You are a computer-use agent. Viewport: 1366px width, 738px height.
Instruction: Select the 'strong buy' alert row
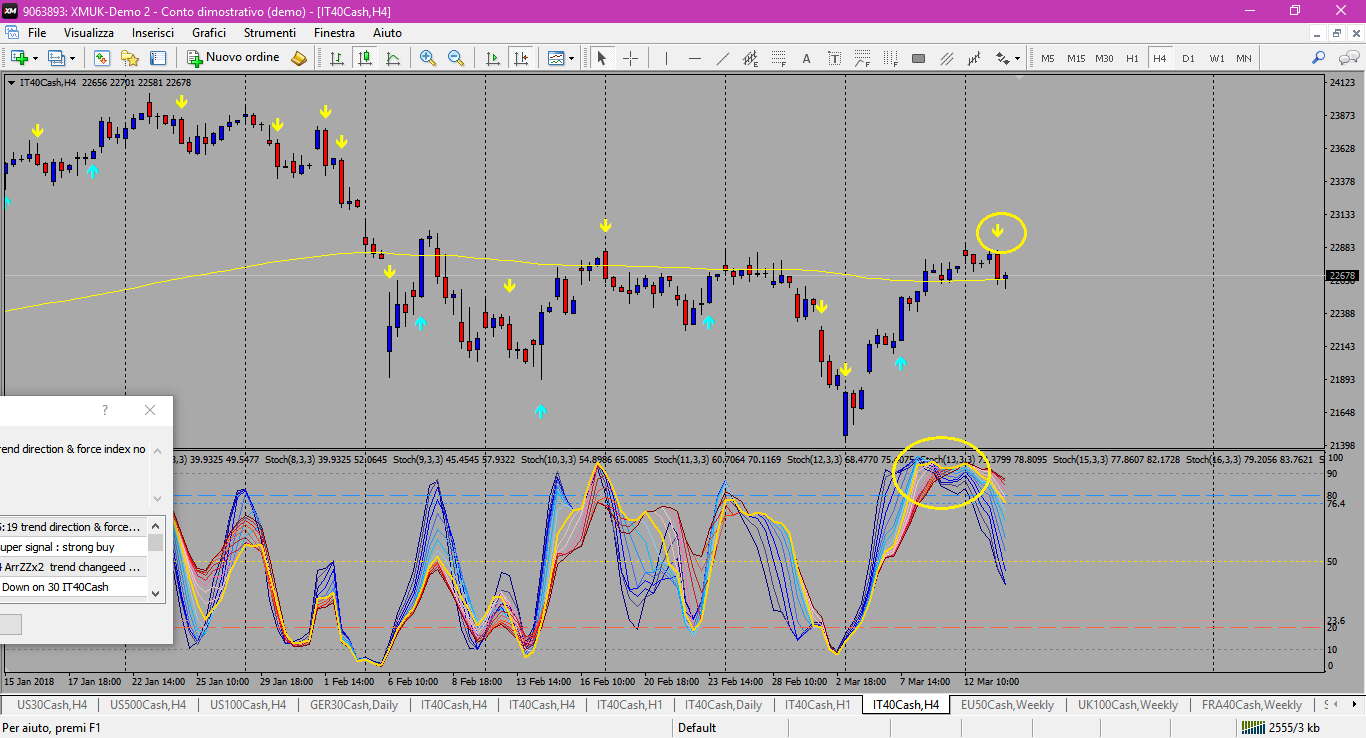coord(74,547)
